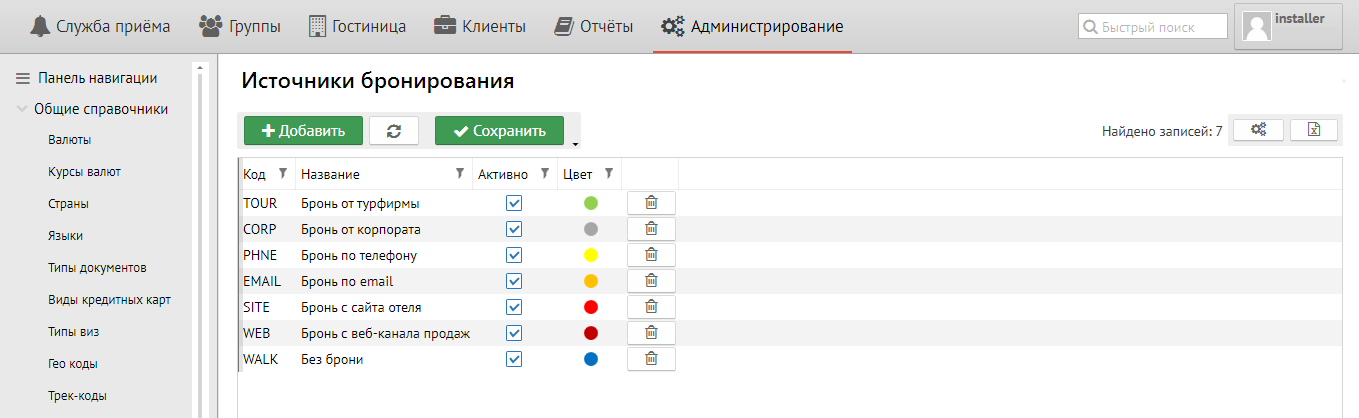This screenshot has height=418, width=1359.
Task: Open grid settings gears button
Action: coord(1259,130)
